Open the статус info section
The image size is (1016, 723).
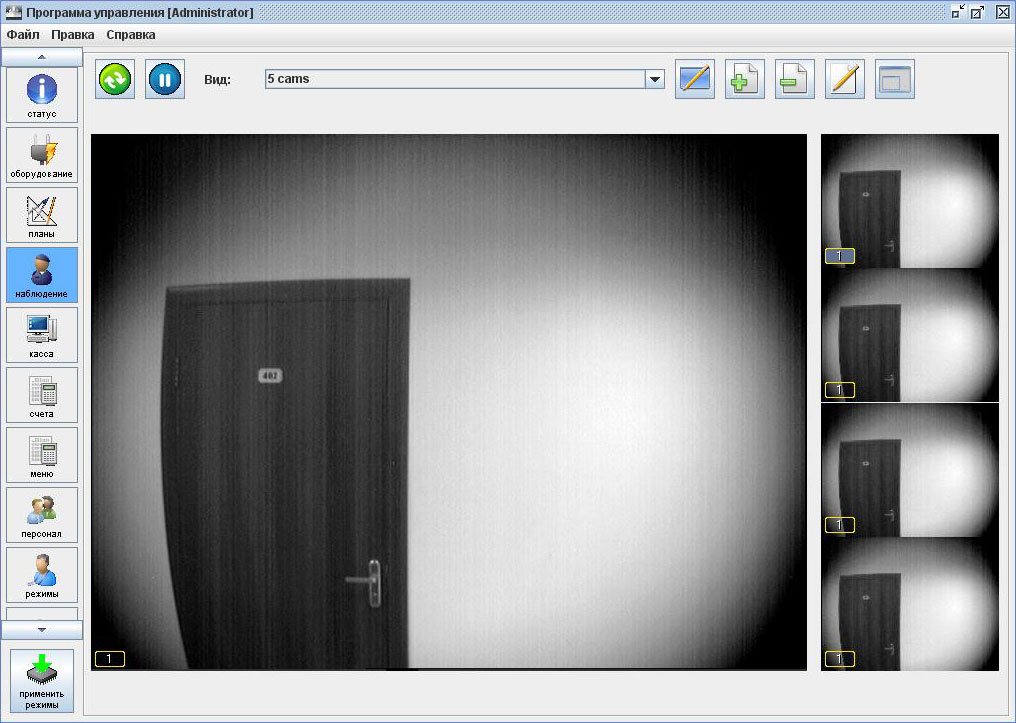tap(41, 95)
